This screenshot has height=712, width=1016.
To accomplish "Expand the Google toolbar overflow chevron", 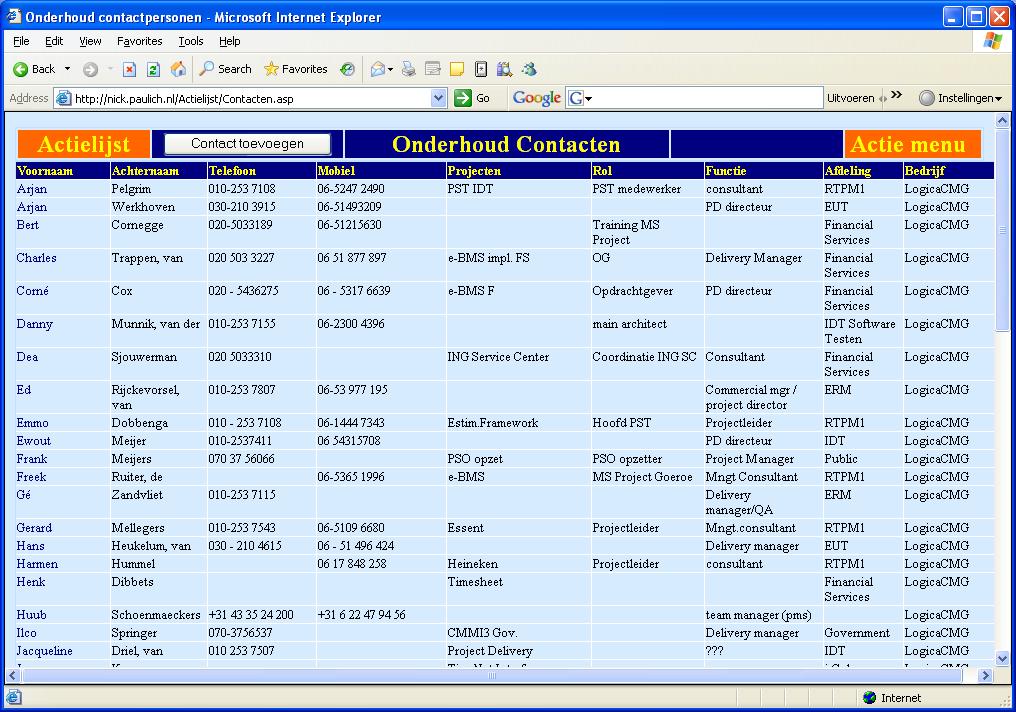I will pos(897,95).
